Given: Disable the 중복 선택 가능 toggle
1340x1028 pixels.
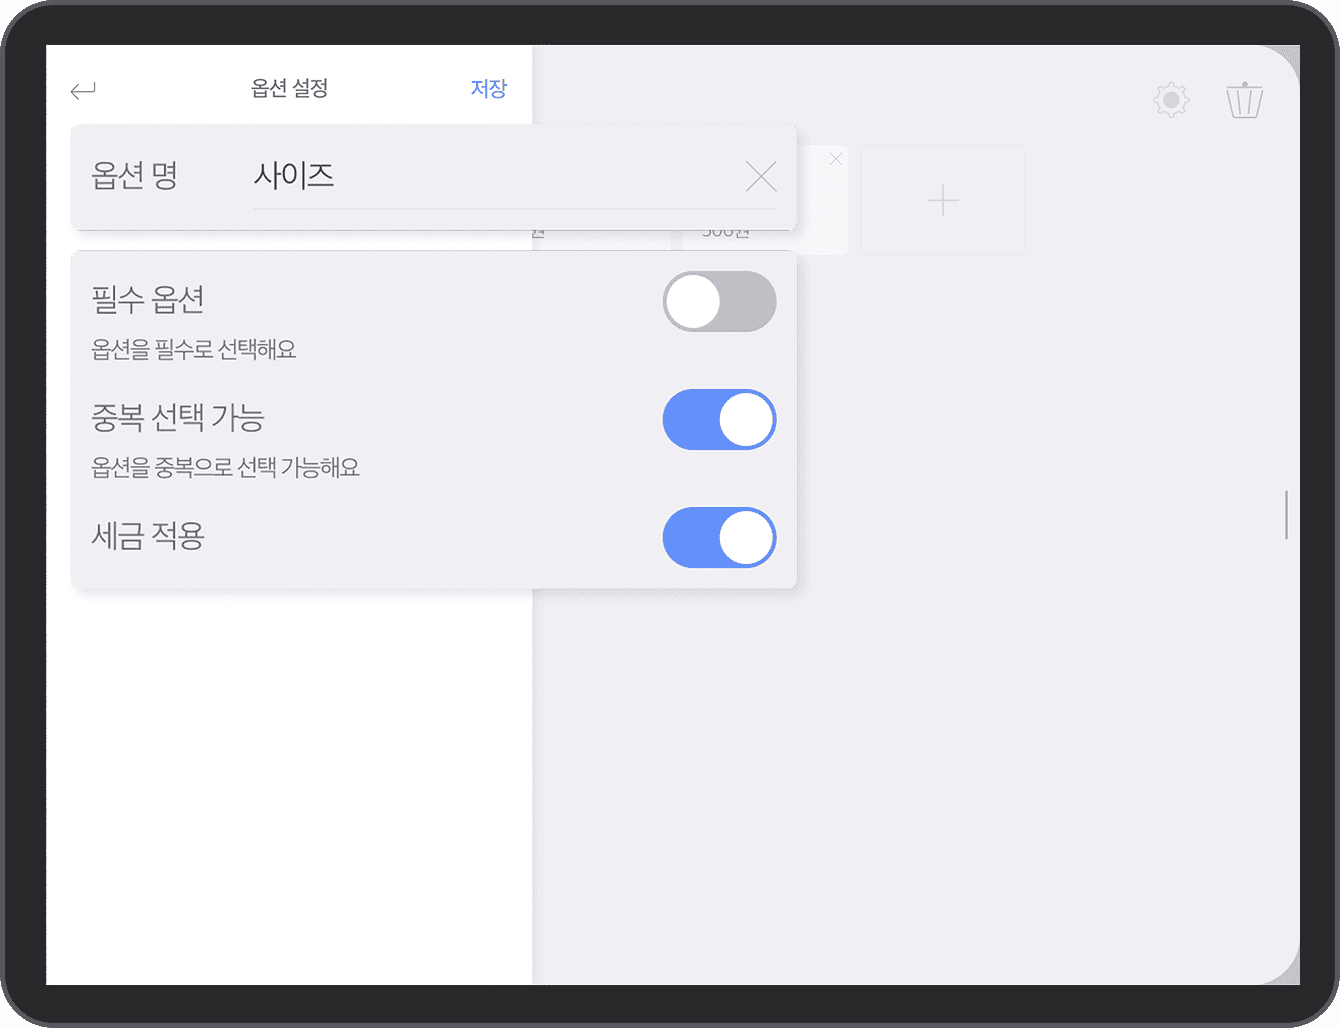Looking at the screenshot, I should coord(719,419).
